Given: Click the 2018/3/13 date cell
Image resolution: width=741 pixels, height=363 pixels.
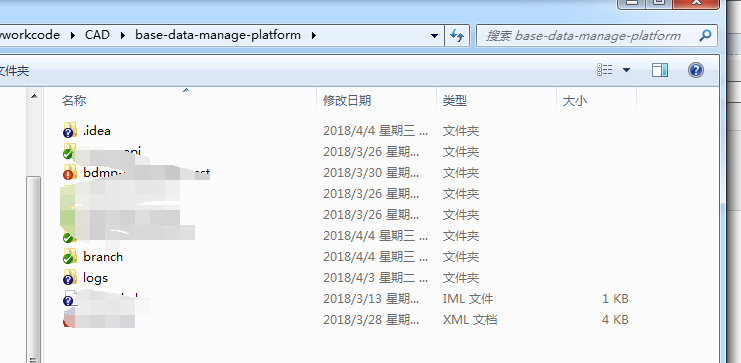Looking at the screenshot, I should [371, 298].
